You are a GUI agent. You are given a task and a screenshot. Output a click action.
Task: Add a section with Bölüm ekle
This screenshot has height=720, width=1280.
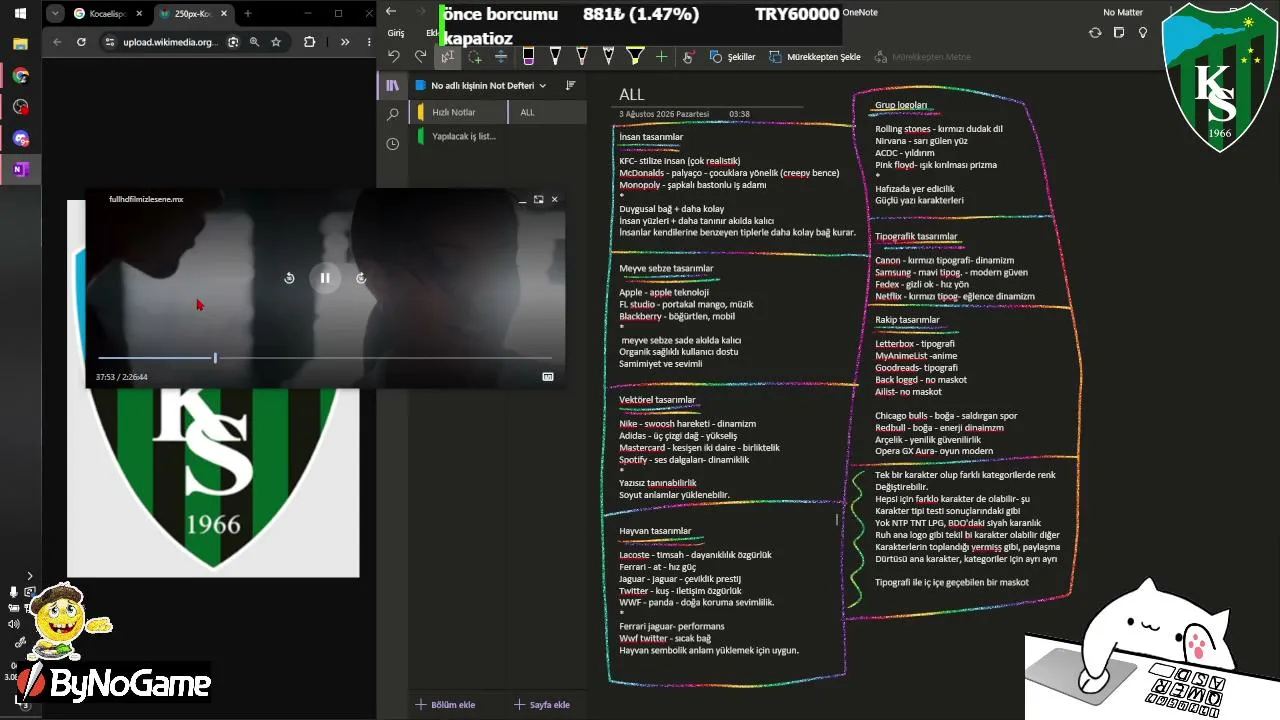point(446,705)
